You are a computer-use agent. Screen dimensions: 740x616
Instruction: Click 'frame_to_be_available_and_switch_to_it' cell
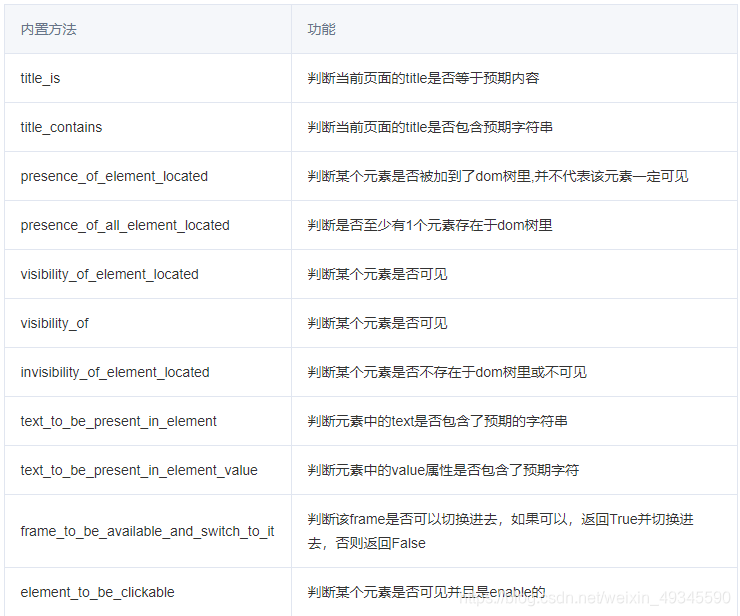(147, 532)
